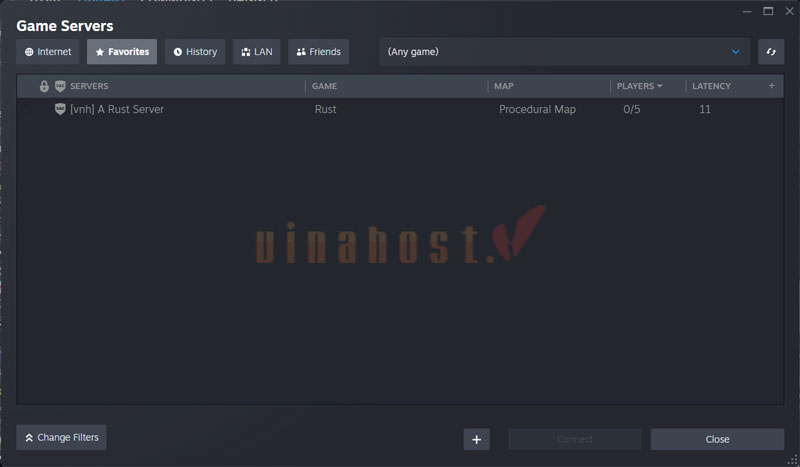The height and width of the screenshot is (467, 800).
Task: Sort by the VAC shield column icon
Action: [60, 86]
